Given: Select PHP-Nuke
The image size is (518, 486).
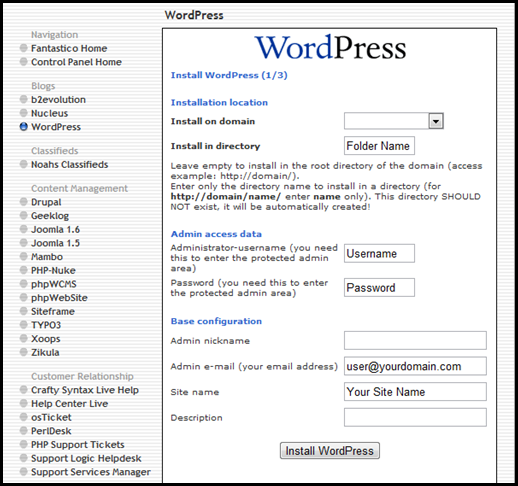Looking at the screenshot, I should pos(53,271).
